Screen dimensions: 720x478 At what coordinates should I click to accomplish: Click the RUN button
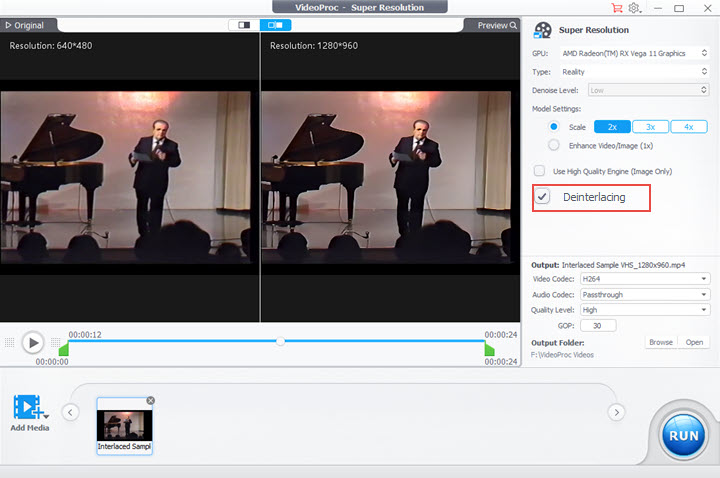pos(683,435)
